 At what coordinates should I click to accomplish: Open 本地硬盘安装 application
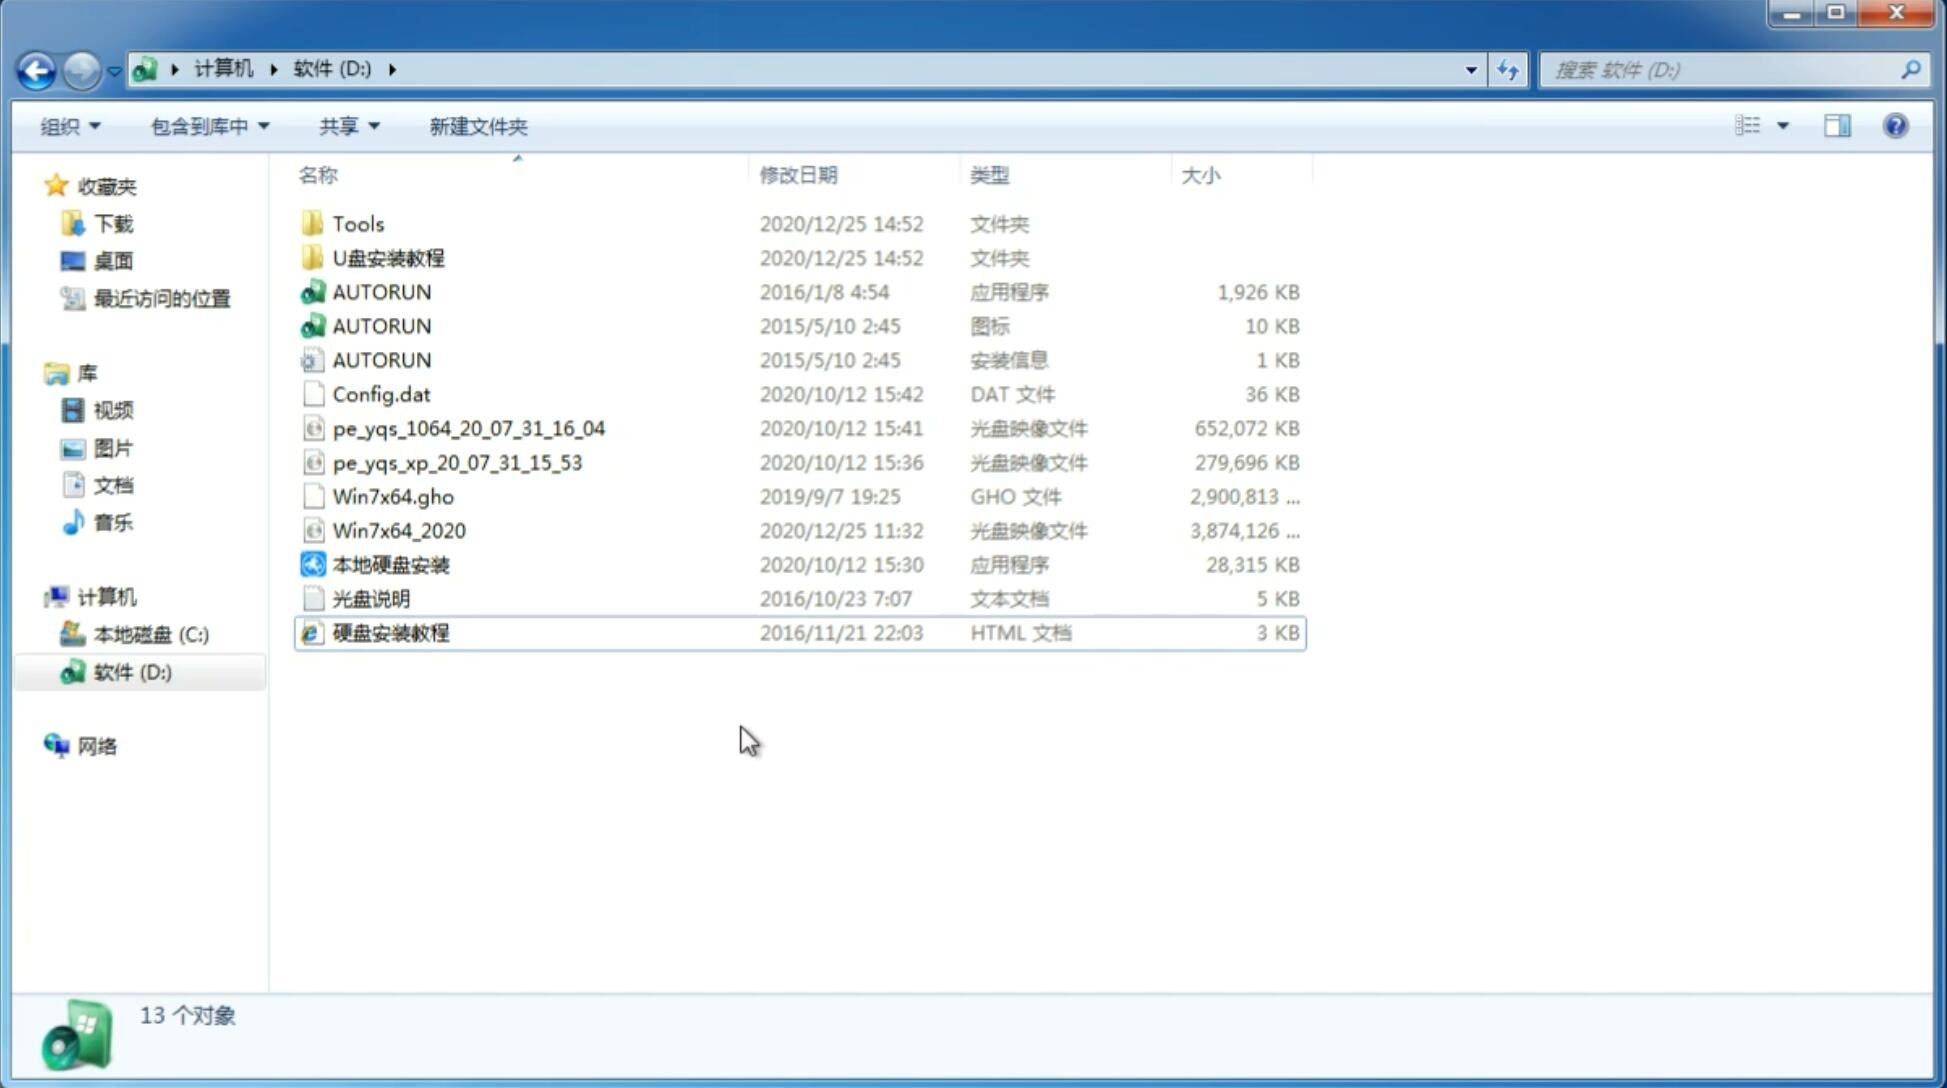click(x=390, y=564)
